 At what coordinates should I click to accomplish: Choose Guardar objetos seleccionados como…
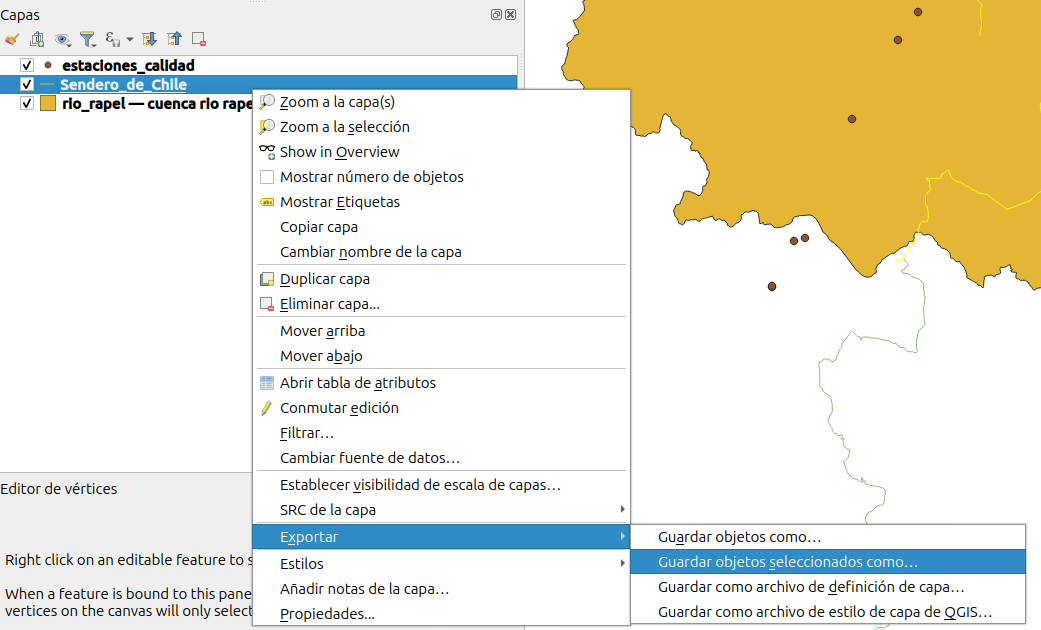pos(787,562)
